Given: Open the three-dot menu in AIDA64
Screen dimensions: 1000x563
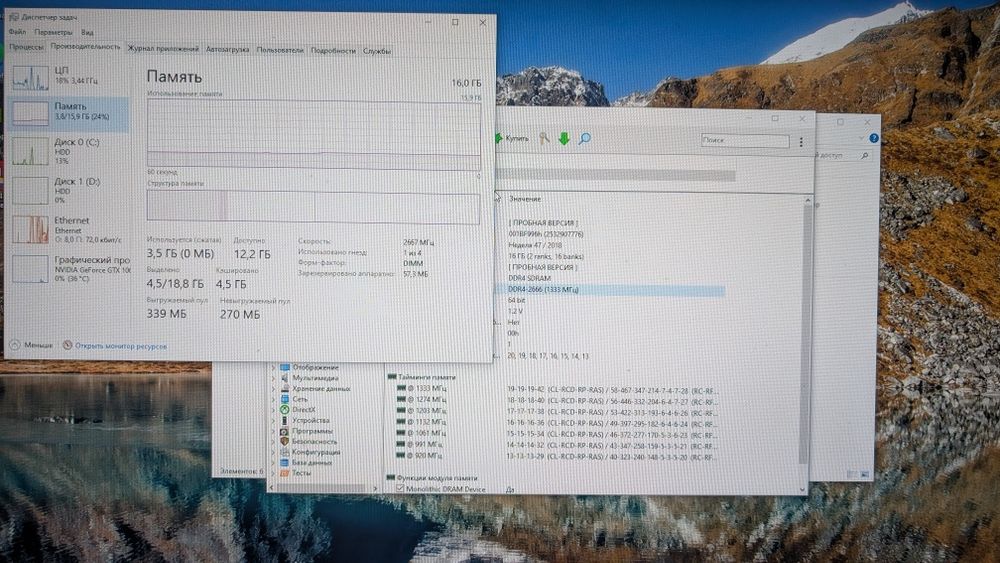Looking at the screenshot, I should pyautogui.click(x=801, y=142).
